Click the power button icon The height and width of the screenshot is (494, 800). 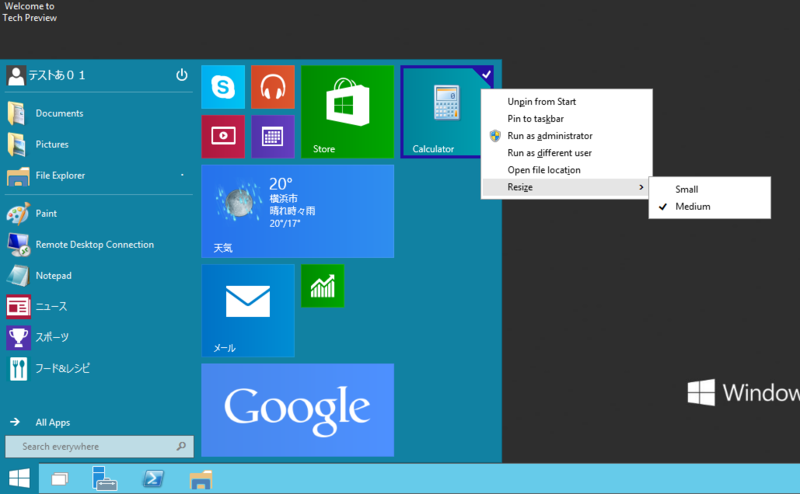(x=182, y=75)
